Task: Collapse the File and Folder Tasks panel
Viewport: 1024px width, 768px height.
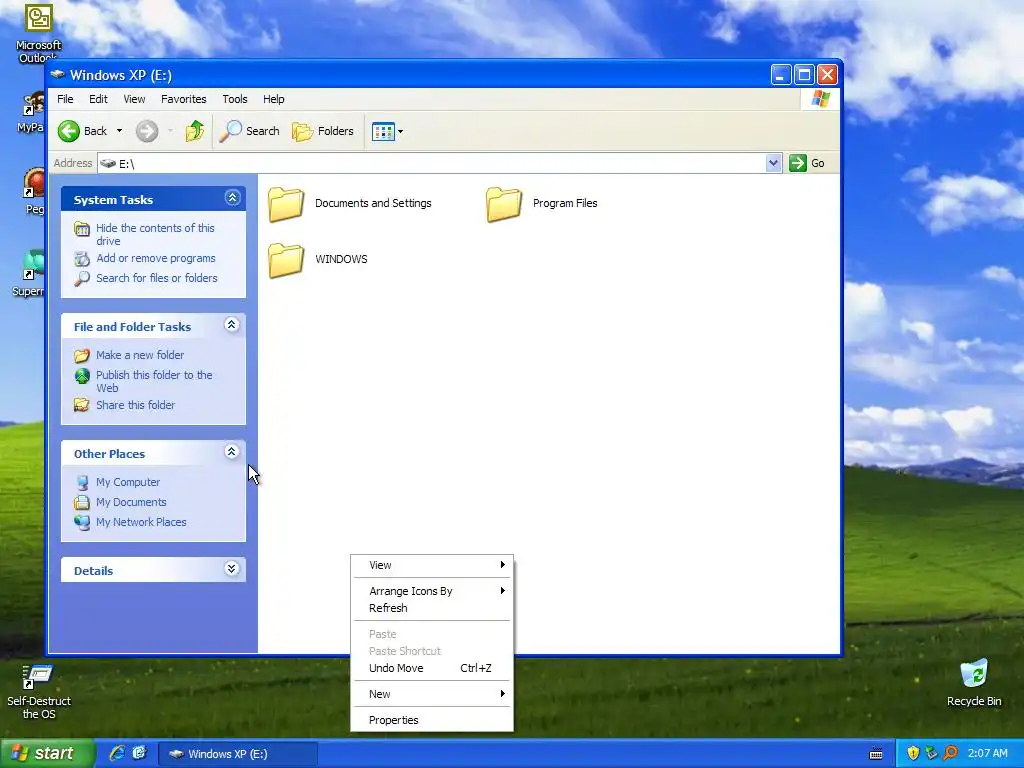Action: pos(231,325)
